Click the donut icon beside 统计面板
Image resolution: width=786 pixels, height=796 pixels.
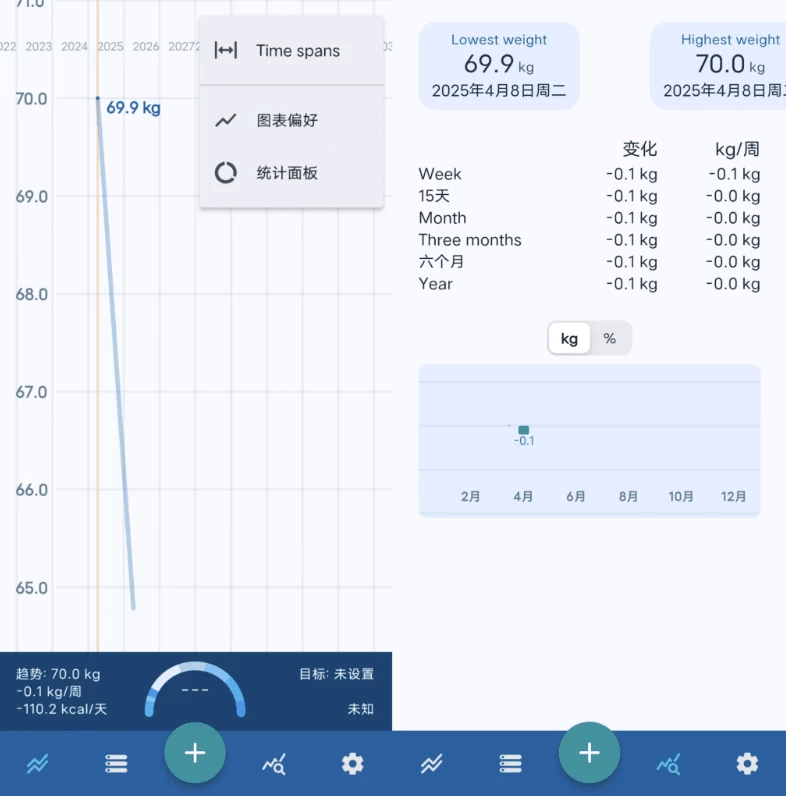pos(226,173)
